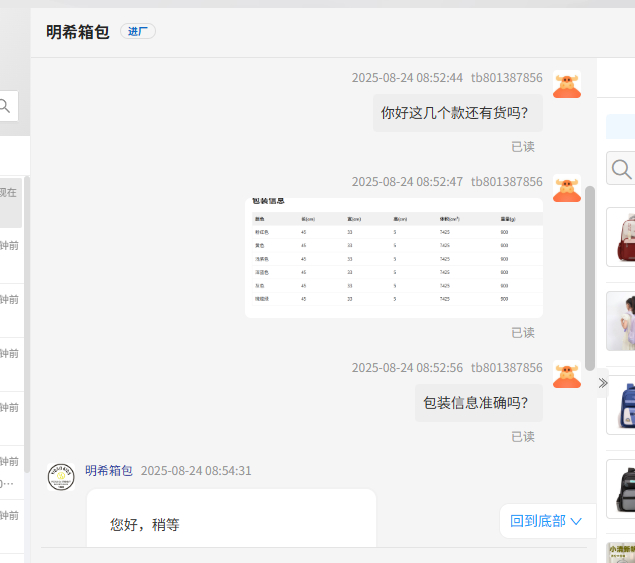Open the black backpack product thumbnail
This screenshot has height=563, width=635.
tap(621, 488)
